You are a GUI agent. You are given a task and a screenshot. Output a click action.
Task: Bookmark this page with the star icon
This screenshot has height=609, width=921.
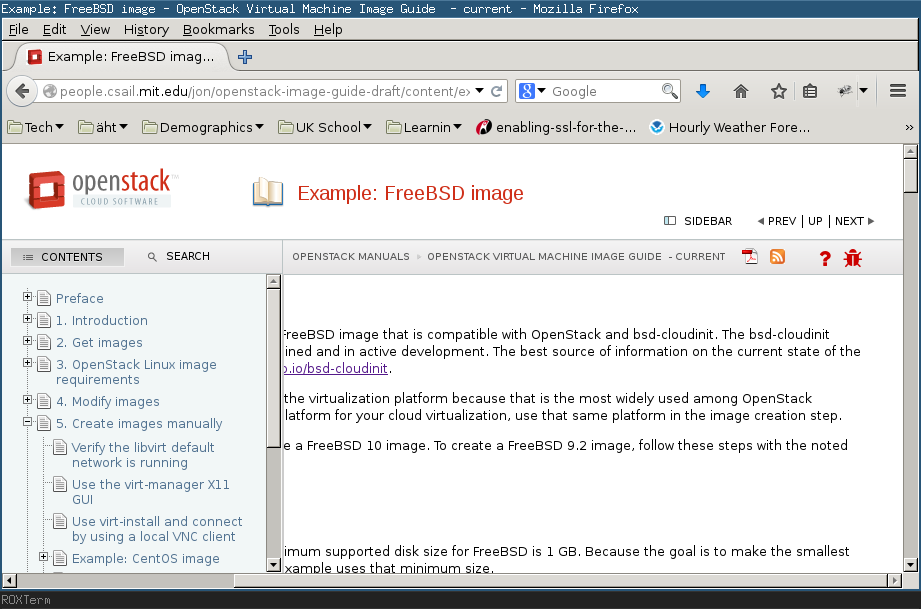(778, 91)
